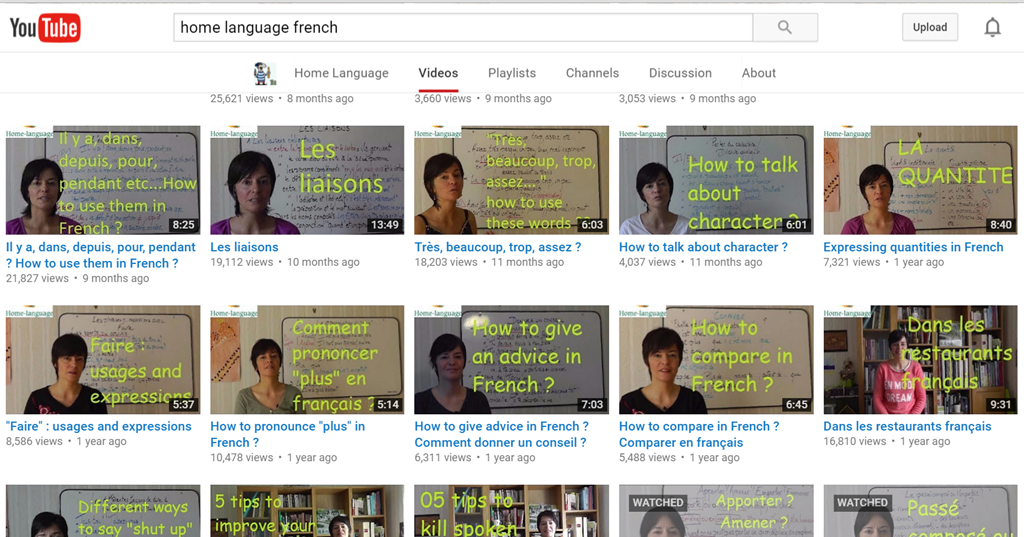Play the 'LA QUANTITE' video thumbnail
Screen dimensions: 1024x537
point(920,180)
